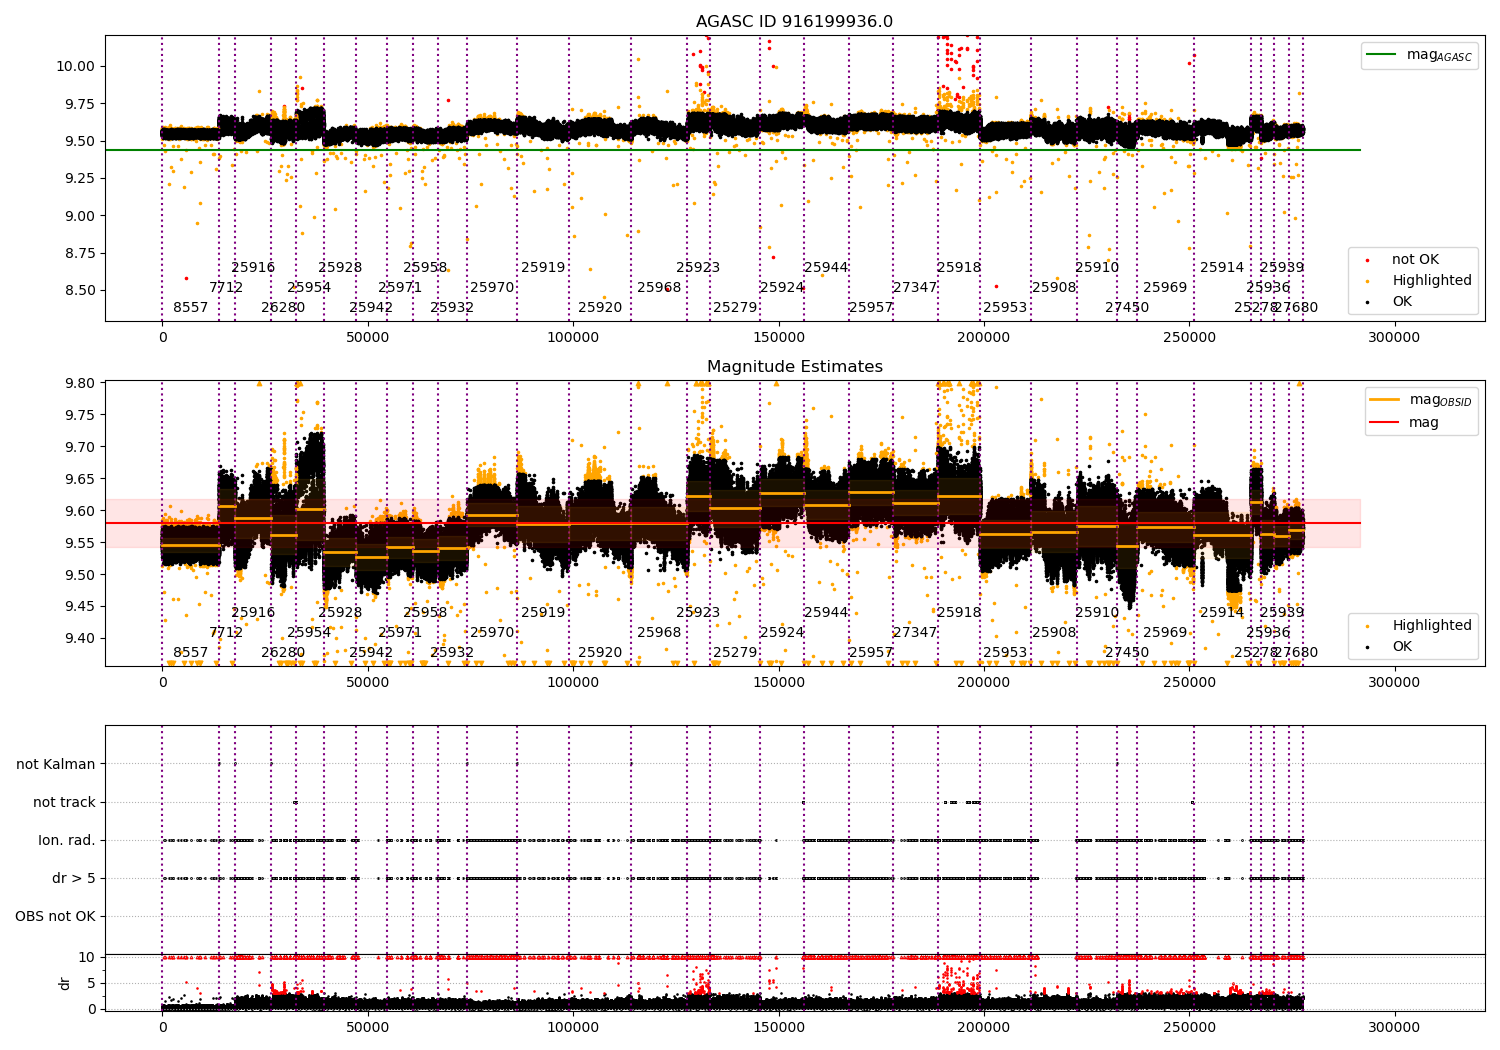The width and height of the screenshot is (1500, 1050).
Task: Click obsid label 25928 in the top plot
Action: [340, 267]
